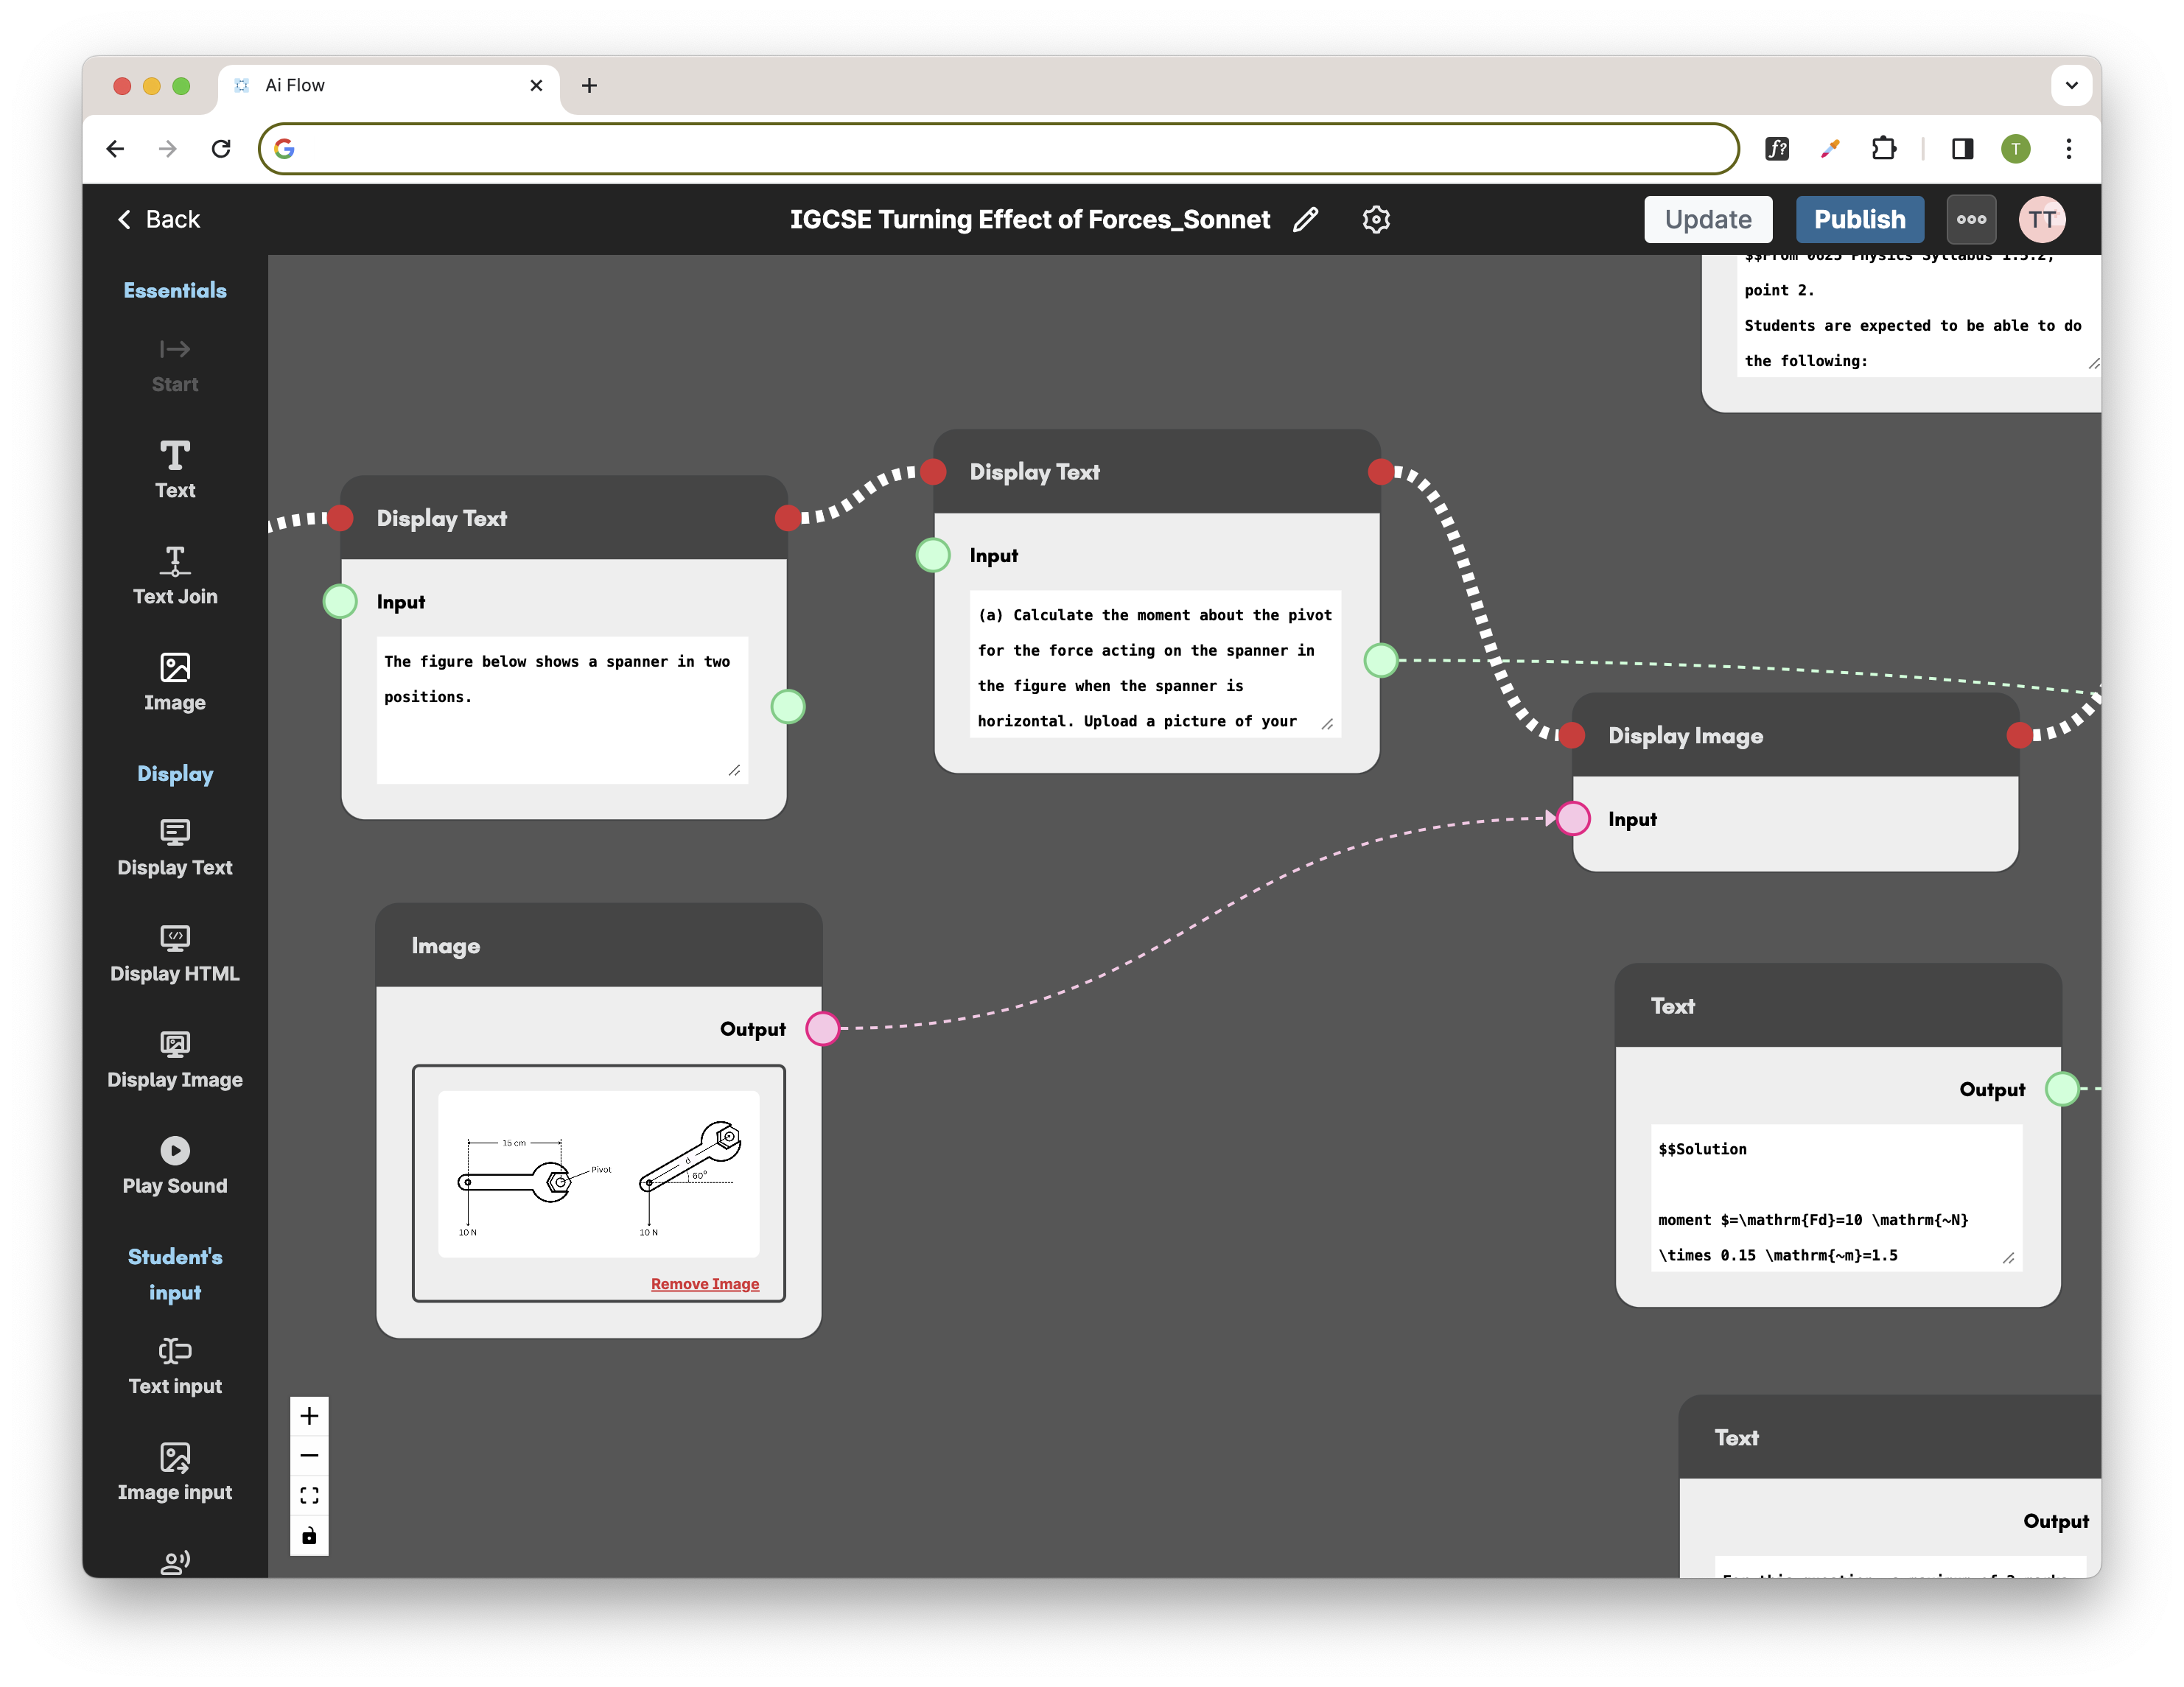The width and height of the screenshot is (2184, 1687).
Task: Click the Display Image node header
Action: coord(1795,735)
